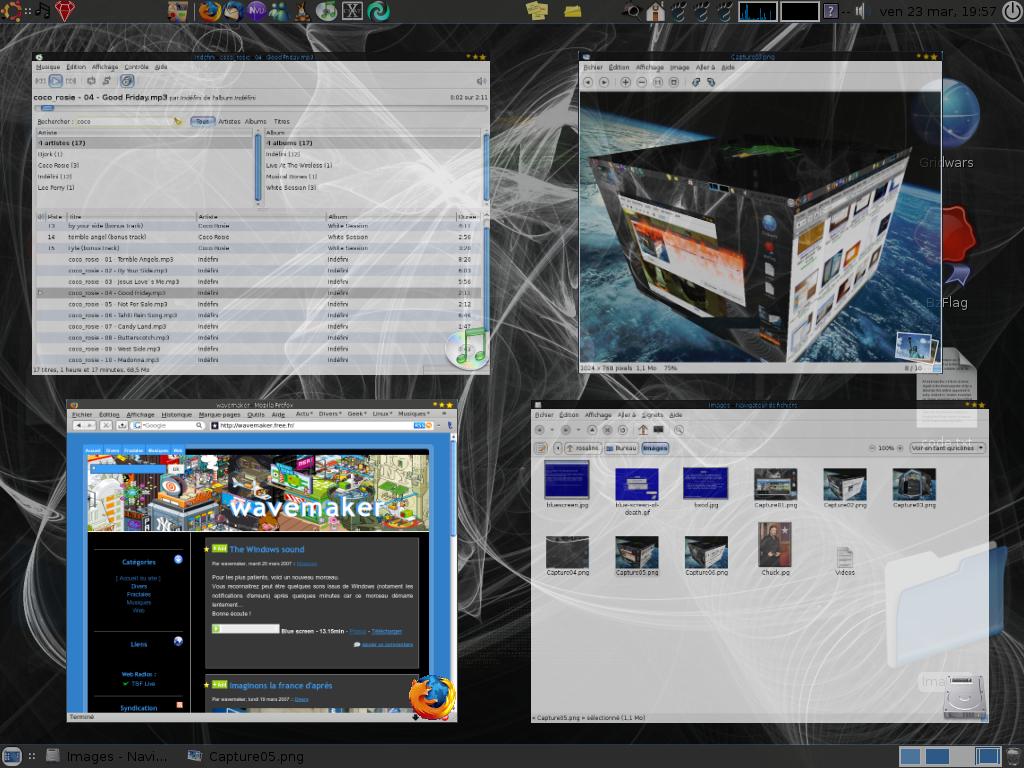
Task: Click the Firefox stop loading button
Action: click(106, 426)
